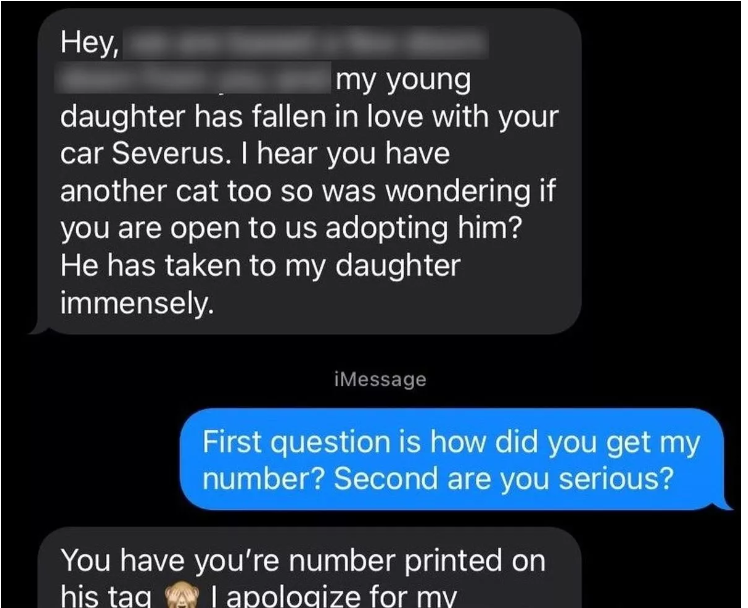Screen dimensions: 748x608
Task: Tap the word 'Hey,' in first message
Action: 90,44
